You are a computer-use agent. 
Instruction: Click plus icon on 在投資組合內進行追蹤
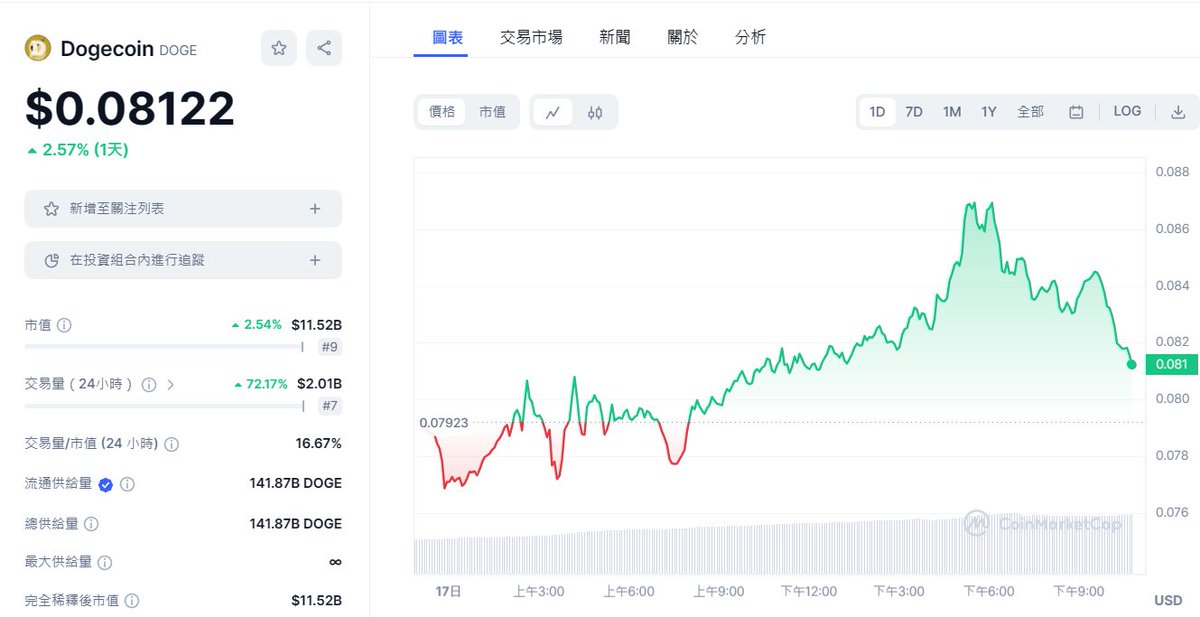(x=315, y=260)
